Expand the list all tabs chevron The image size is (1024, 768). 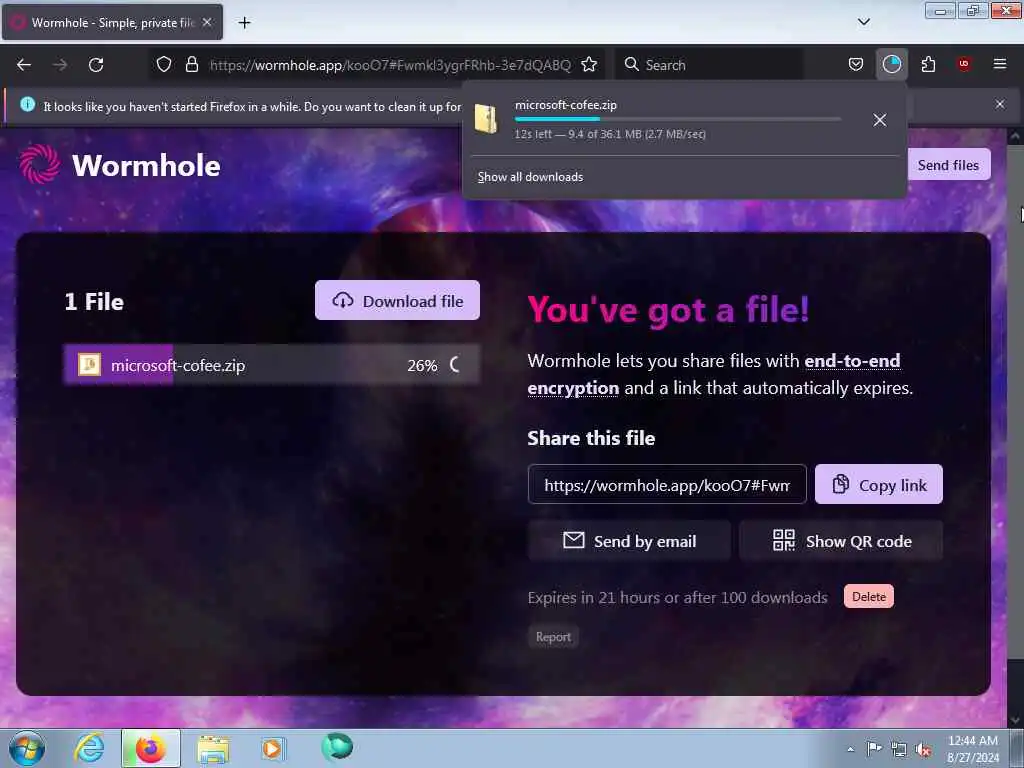coord(863,22)
